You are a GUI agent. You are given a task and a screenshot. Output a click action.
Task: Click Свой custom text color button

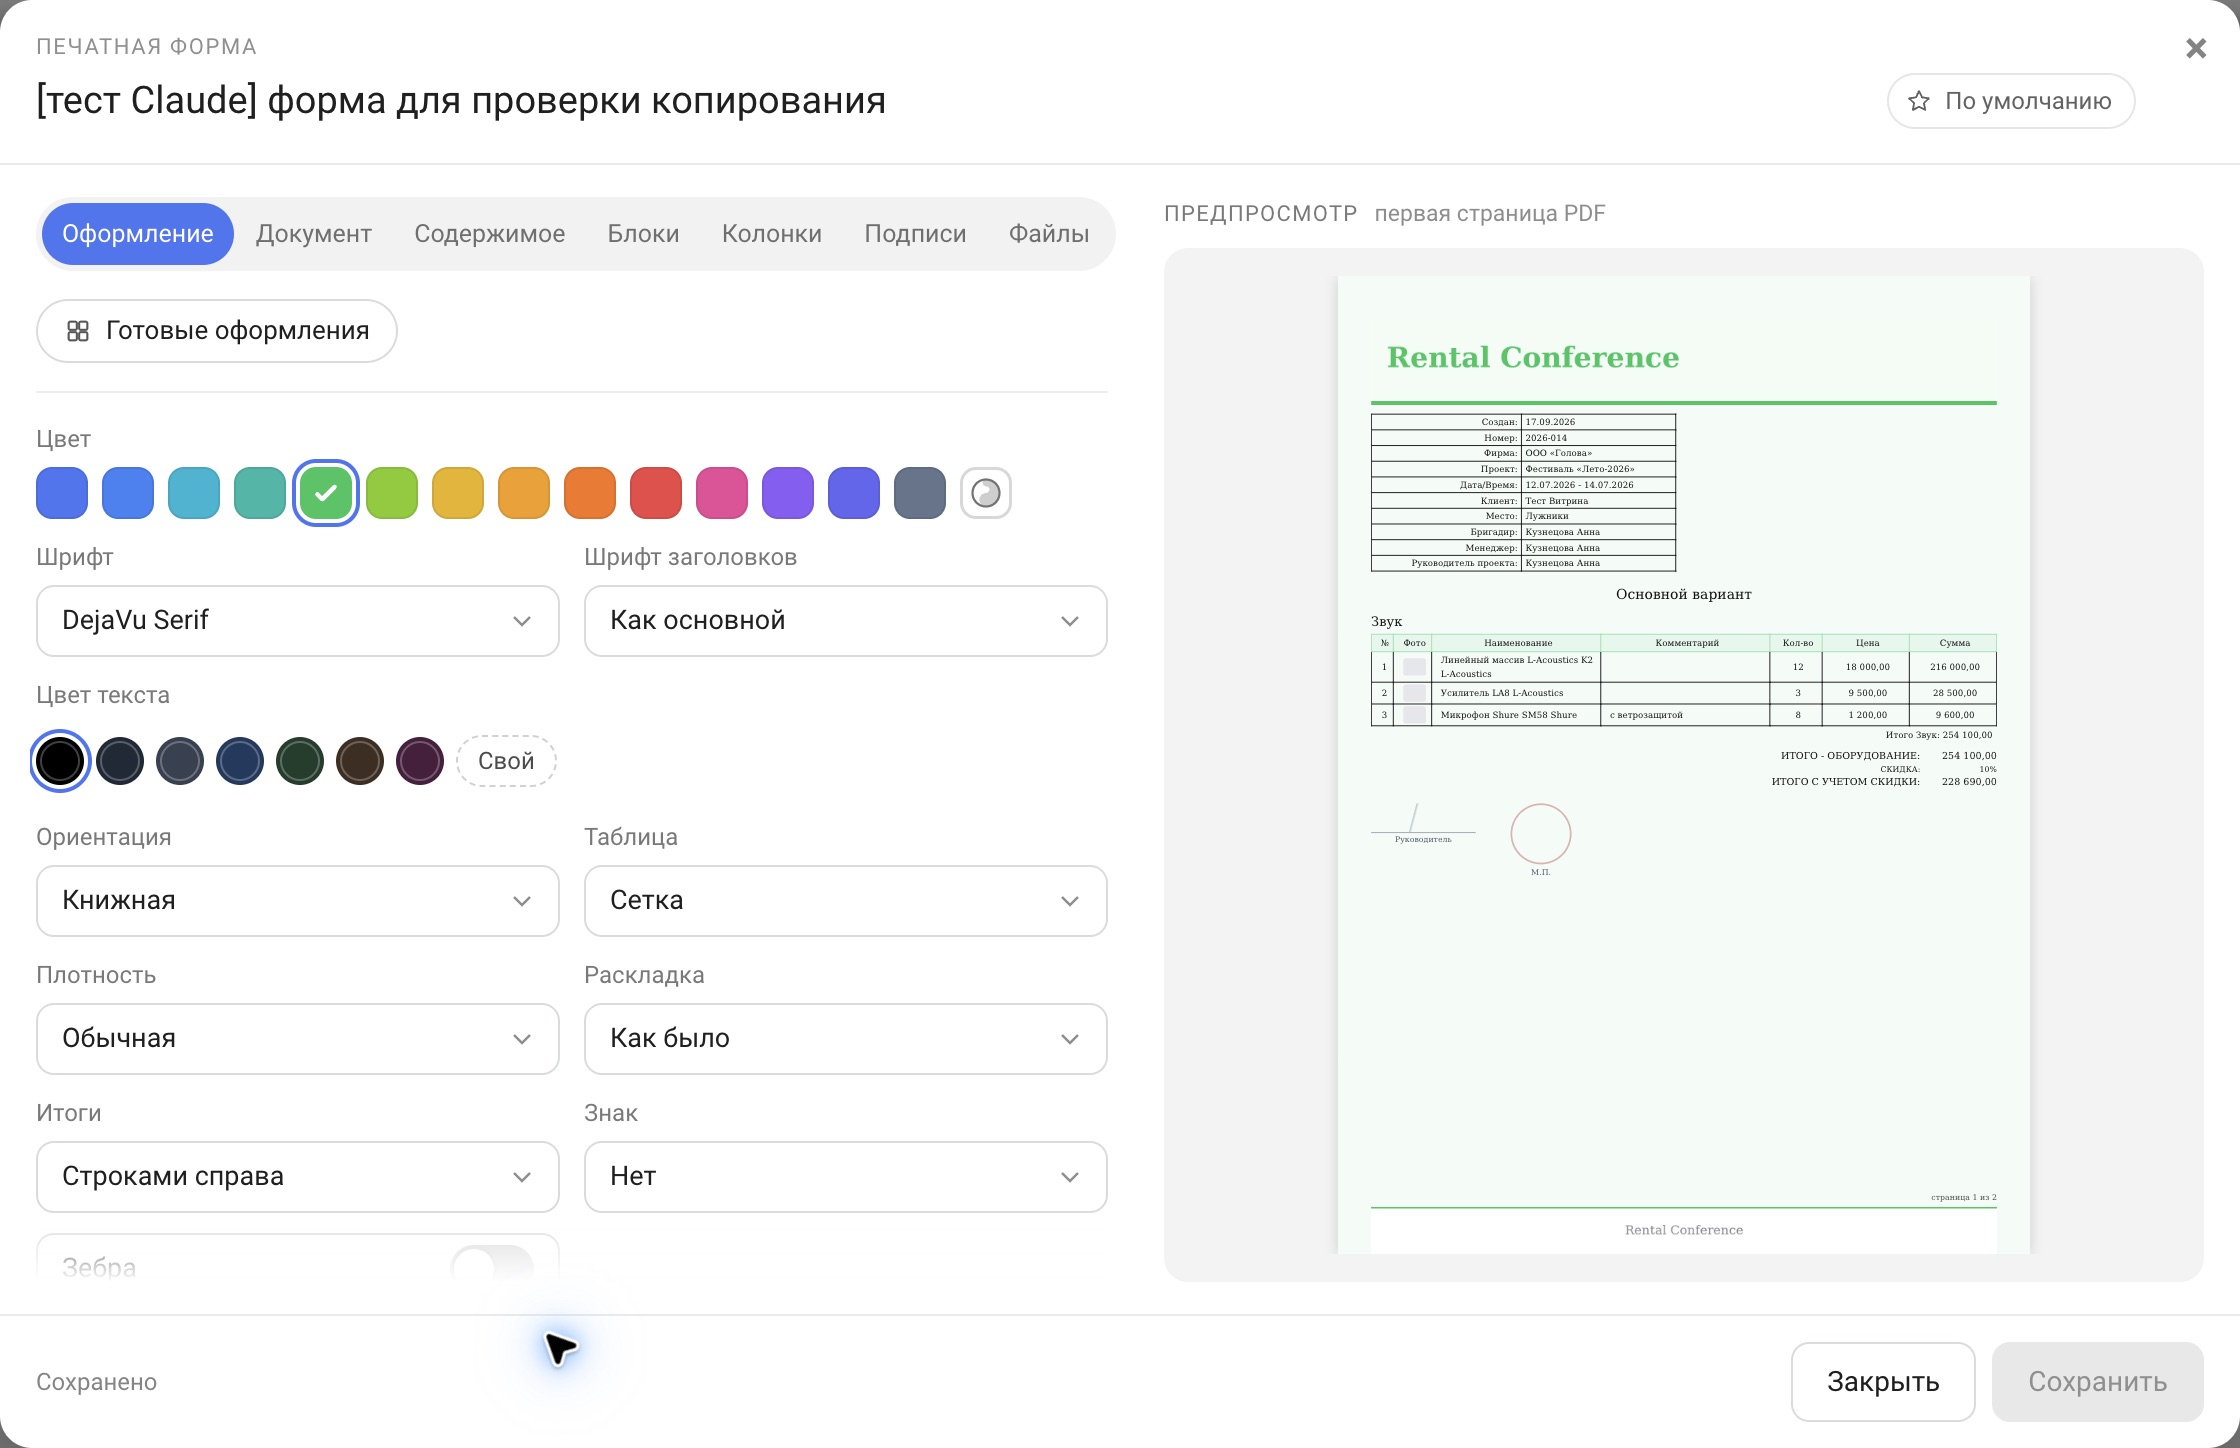click(x=506, y=761)
